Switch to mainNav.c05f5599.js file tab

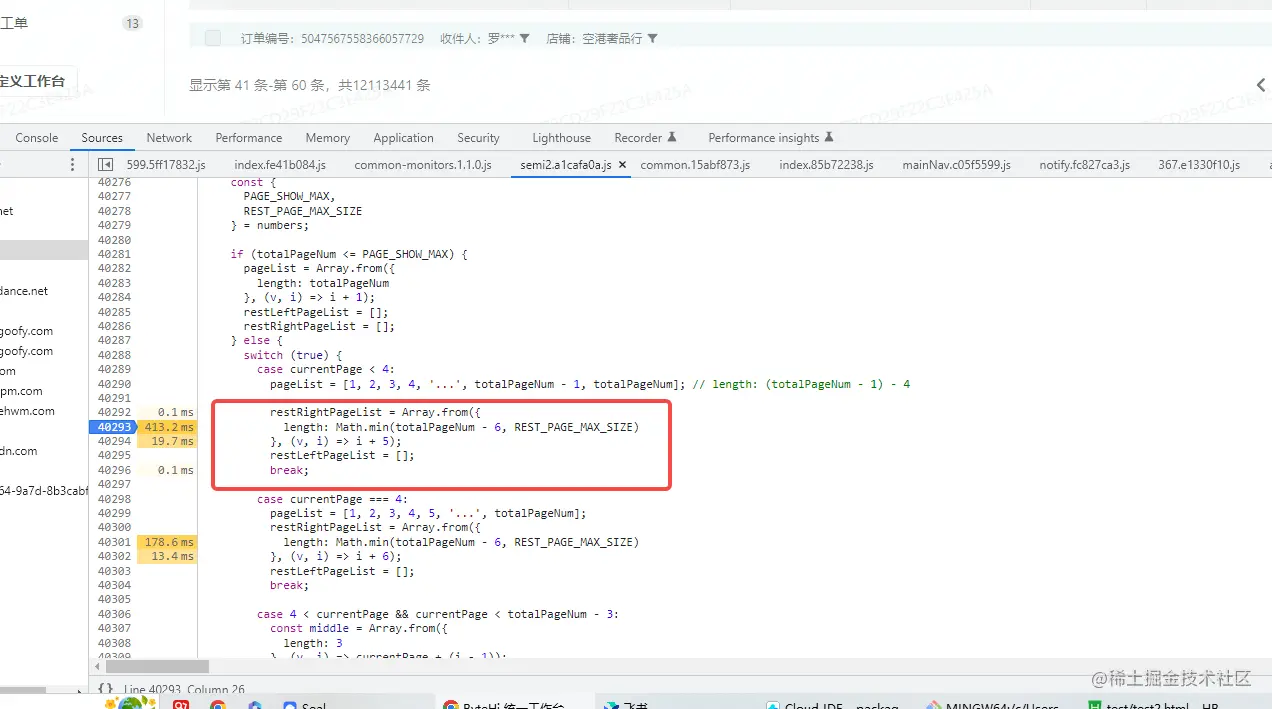[x=957, y=165]
